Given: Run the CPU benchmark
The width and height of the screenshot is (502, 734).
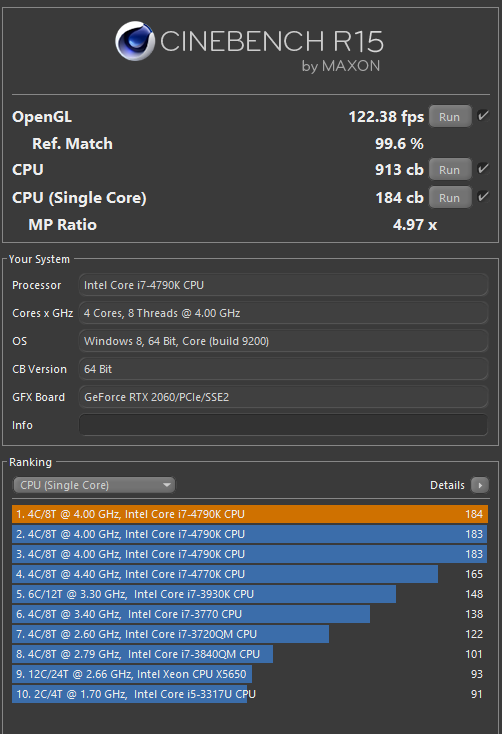Looking at the screenshot, I should click(450, 169).
